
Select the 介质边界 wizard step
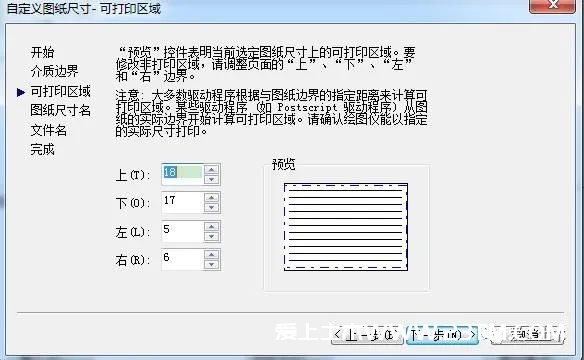[54, 71]
